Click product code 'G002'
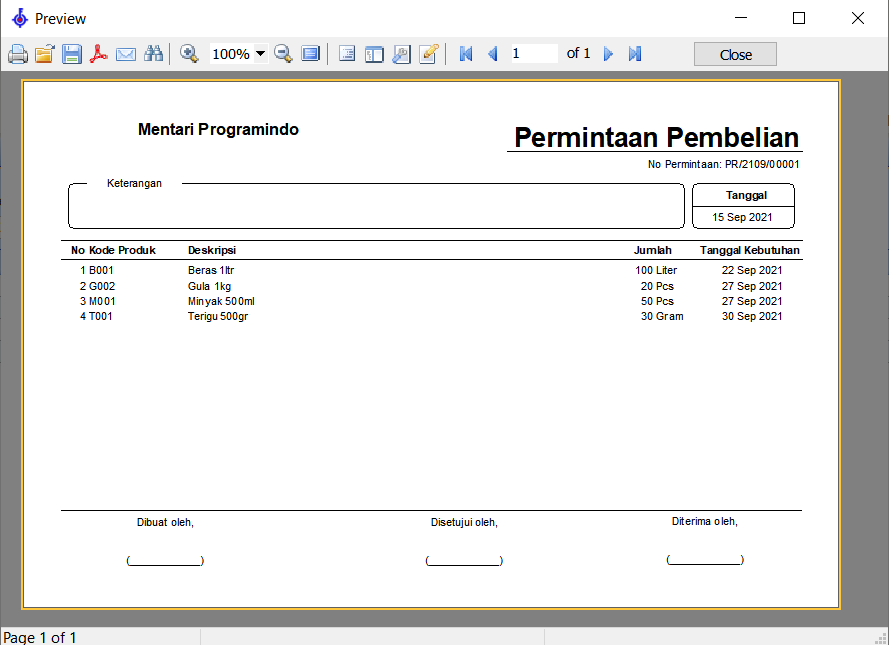This screenshot has width=889, height=645. tap(102, 286)
